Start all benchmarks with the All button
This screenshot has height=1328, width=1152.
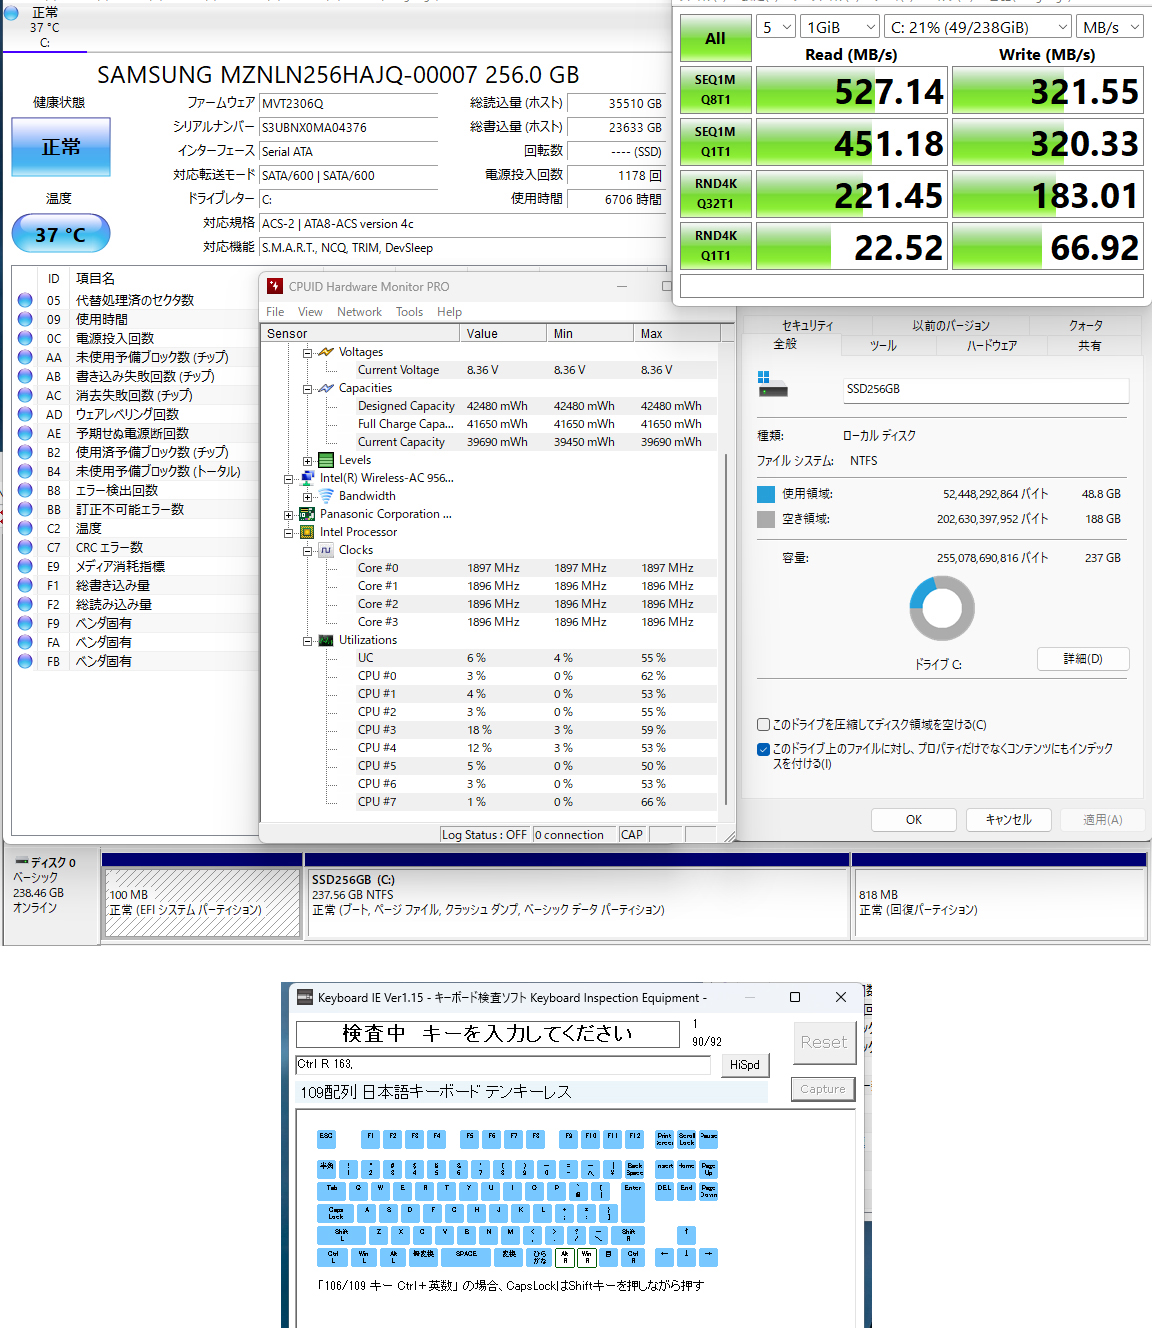715,38
